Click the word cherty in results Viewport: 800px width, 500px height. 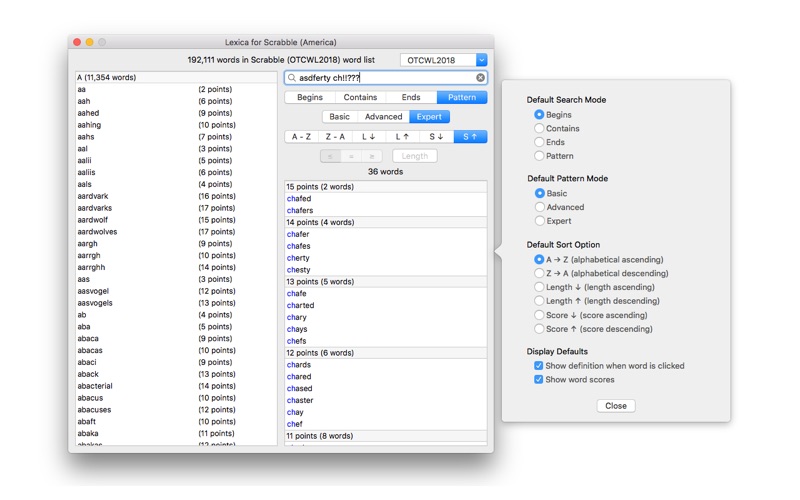point(298,258)
